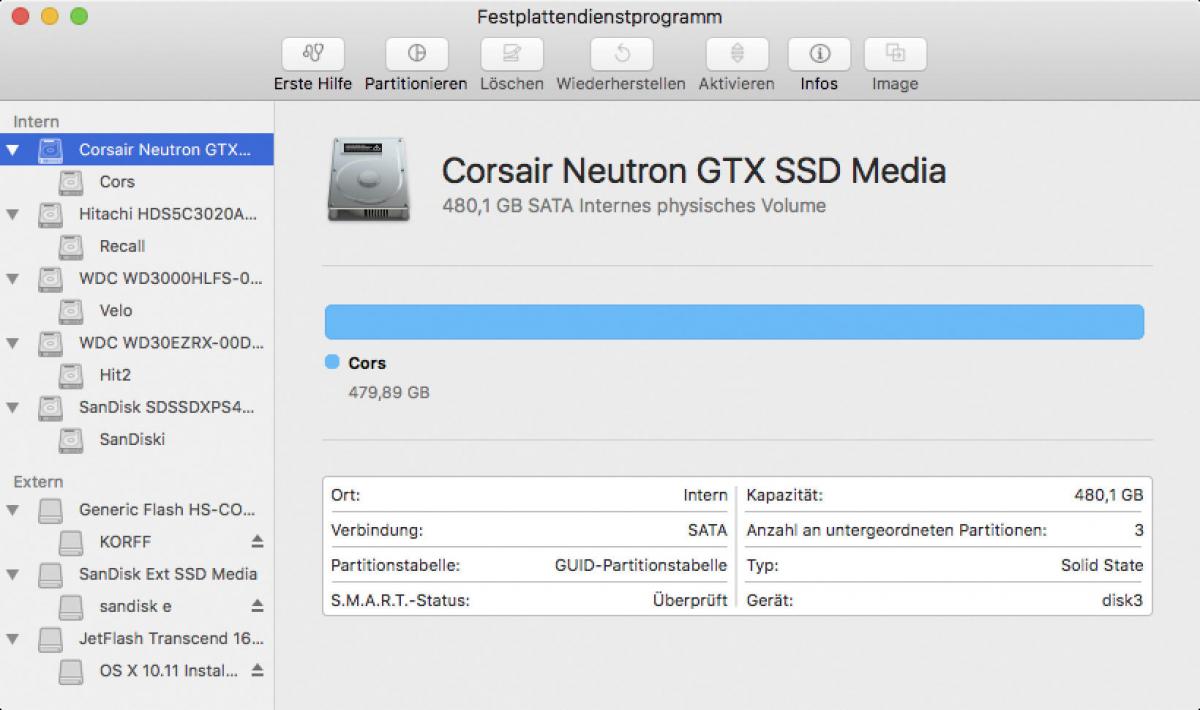Click the SanDisk SDSSDXPS4 drive icon
Screen dimensions: 1200x710
tap(50, 407)
